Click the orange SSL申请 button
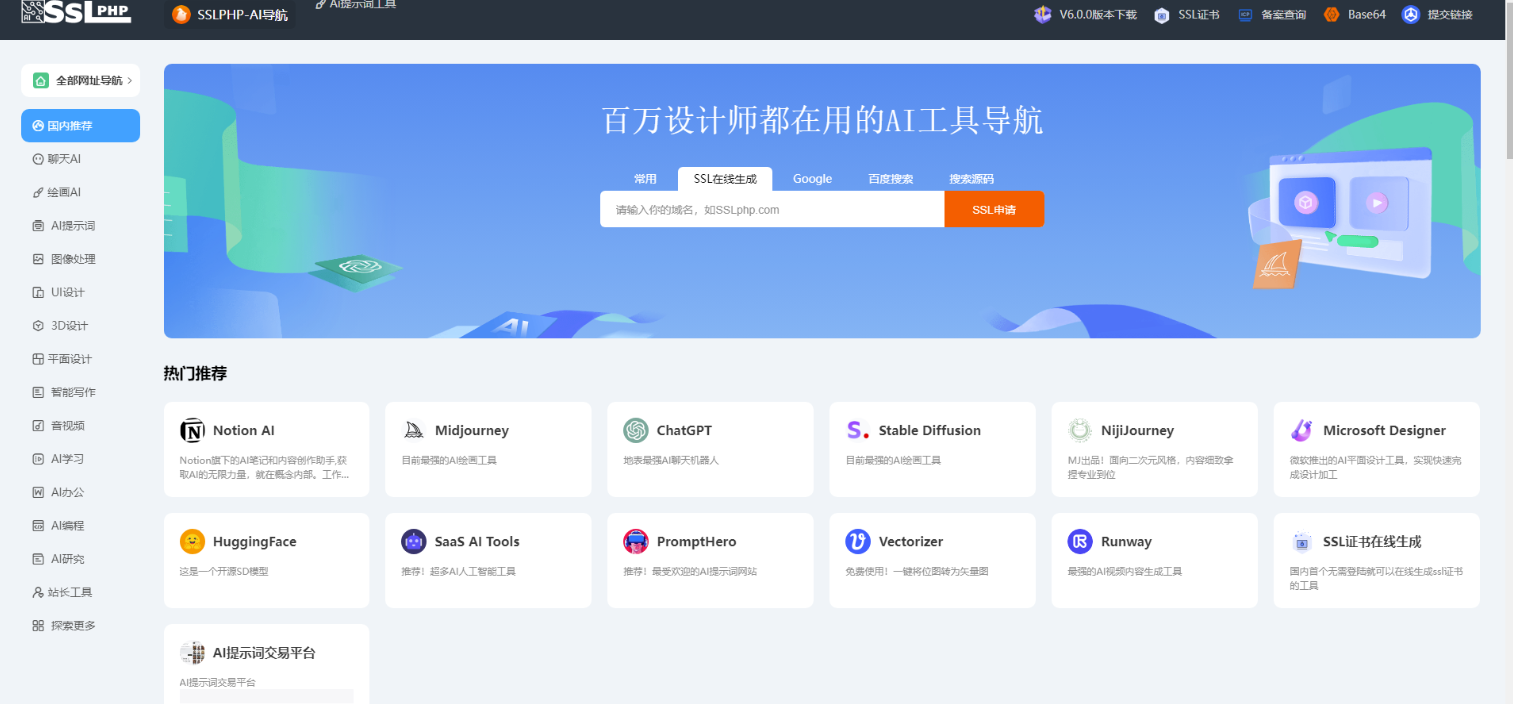This screenshot has width=1513, height=704. (994, 210)
